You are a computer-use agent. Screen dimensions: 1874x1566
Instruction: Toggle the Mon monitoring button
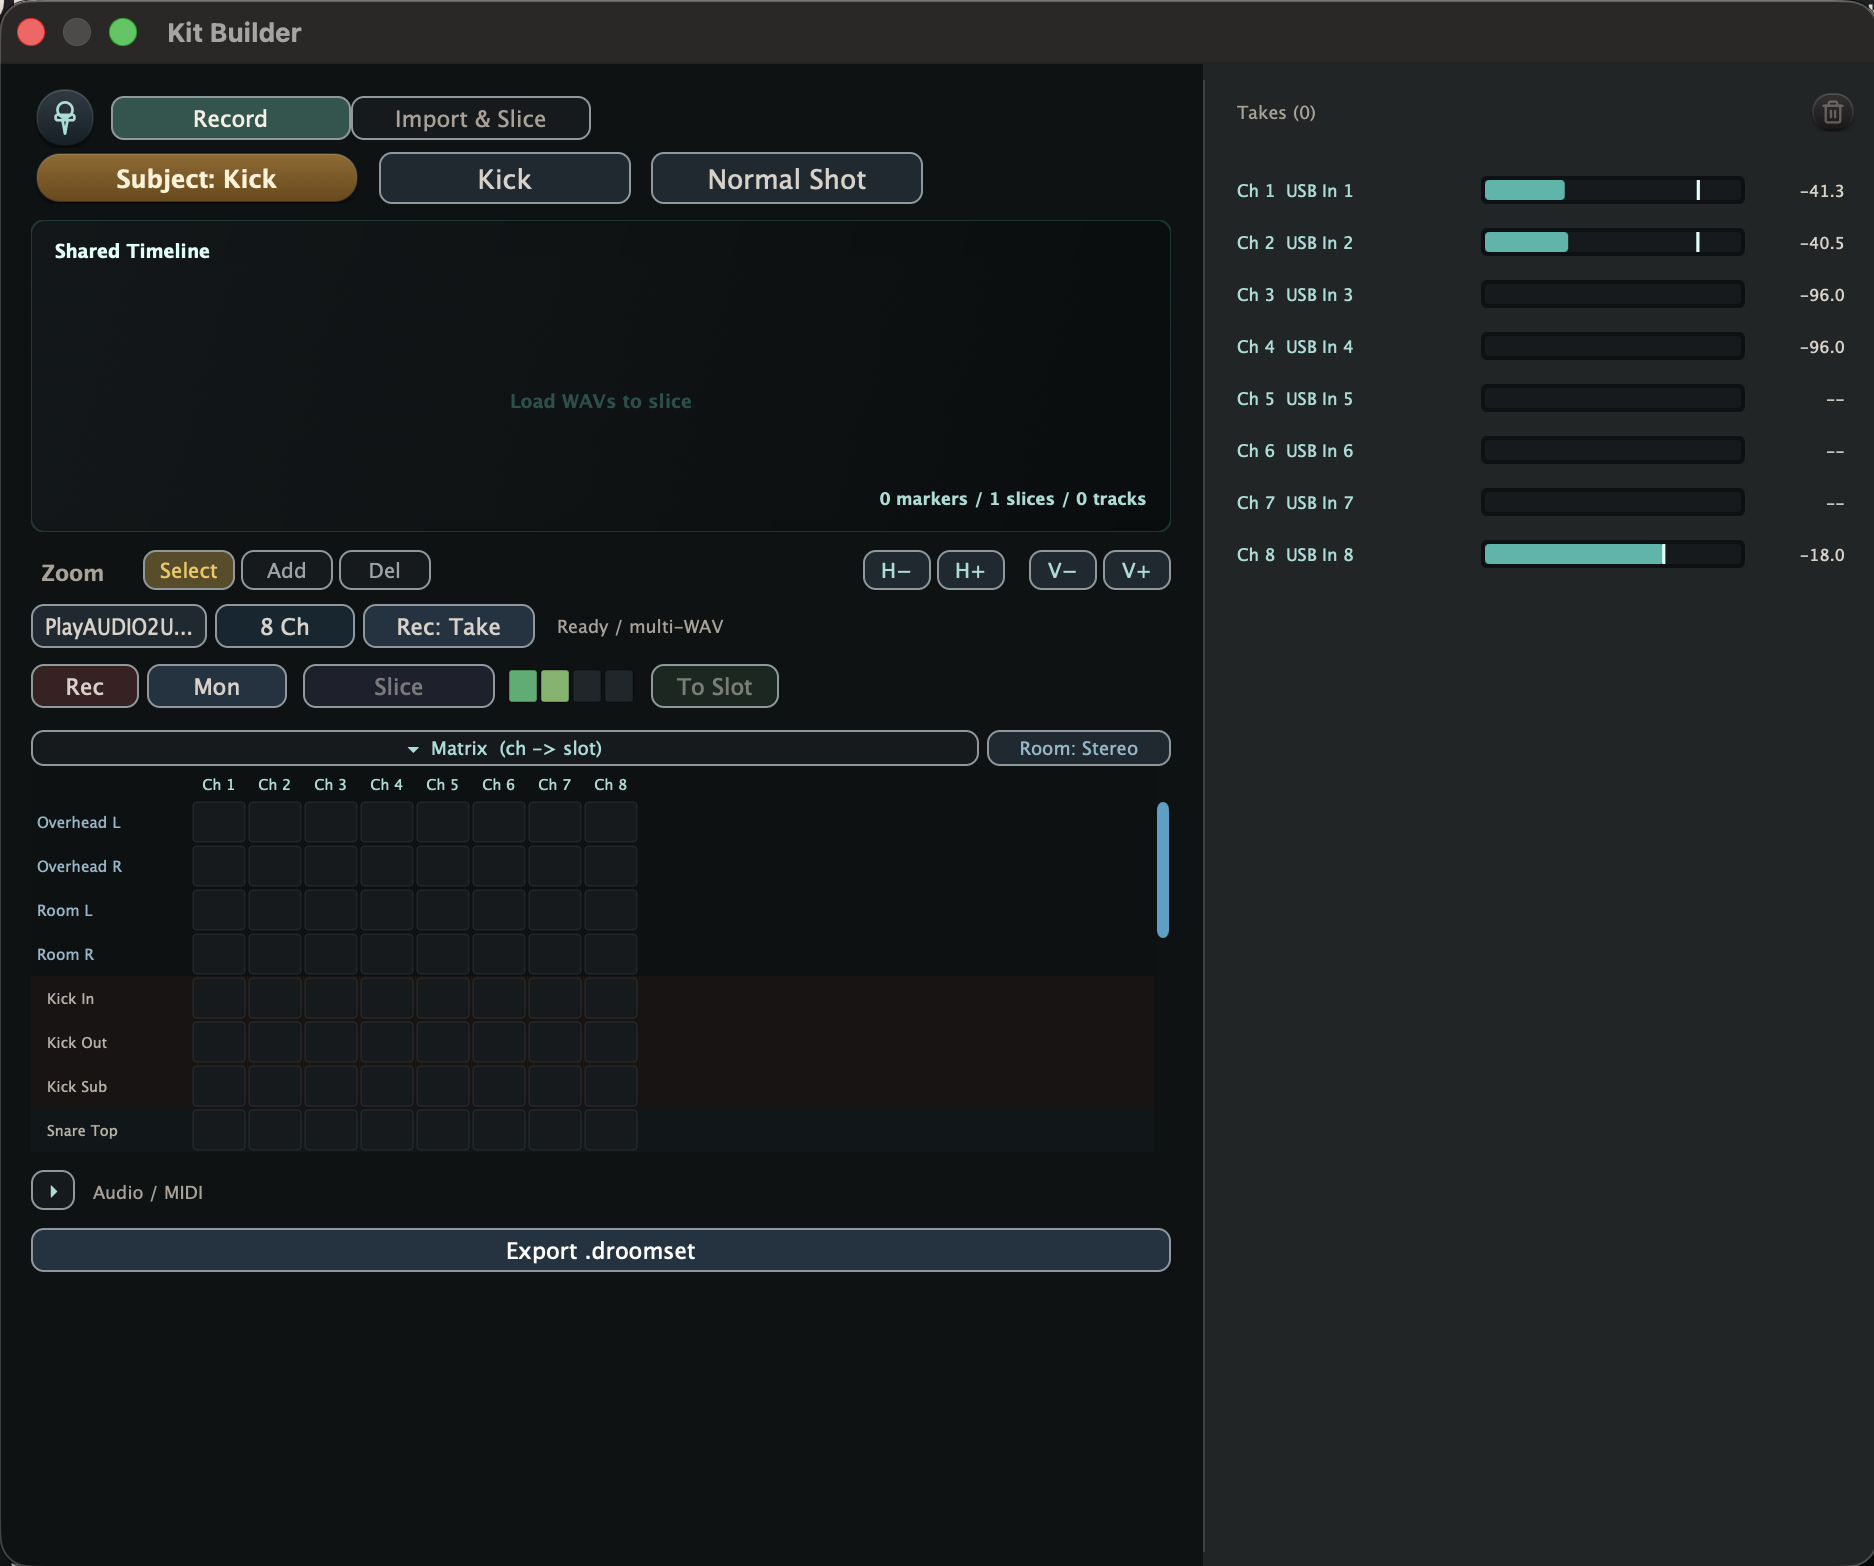[217, 687]
